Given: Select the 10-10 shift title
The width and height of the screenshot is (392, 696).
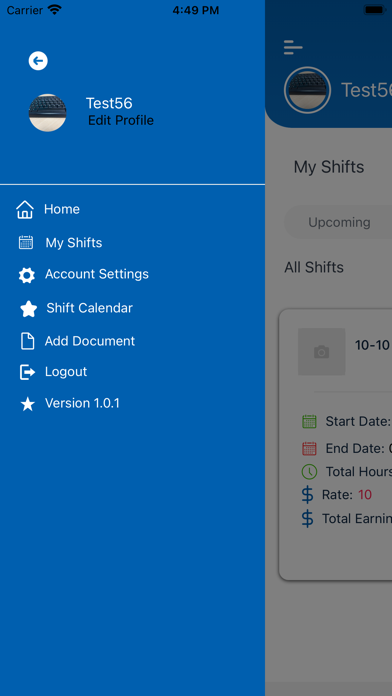Looking at the screenshot, I should point(372,345).
